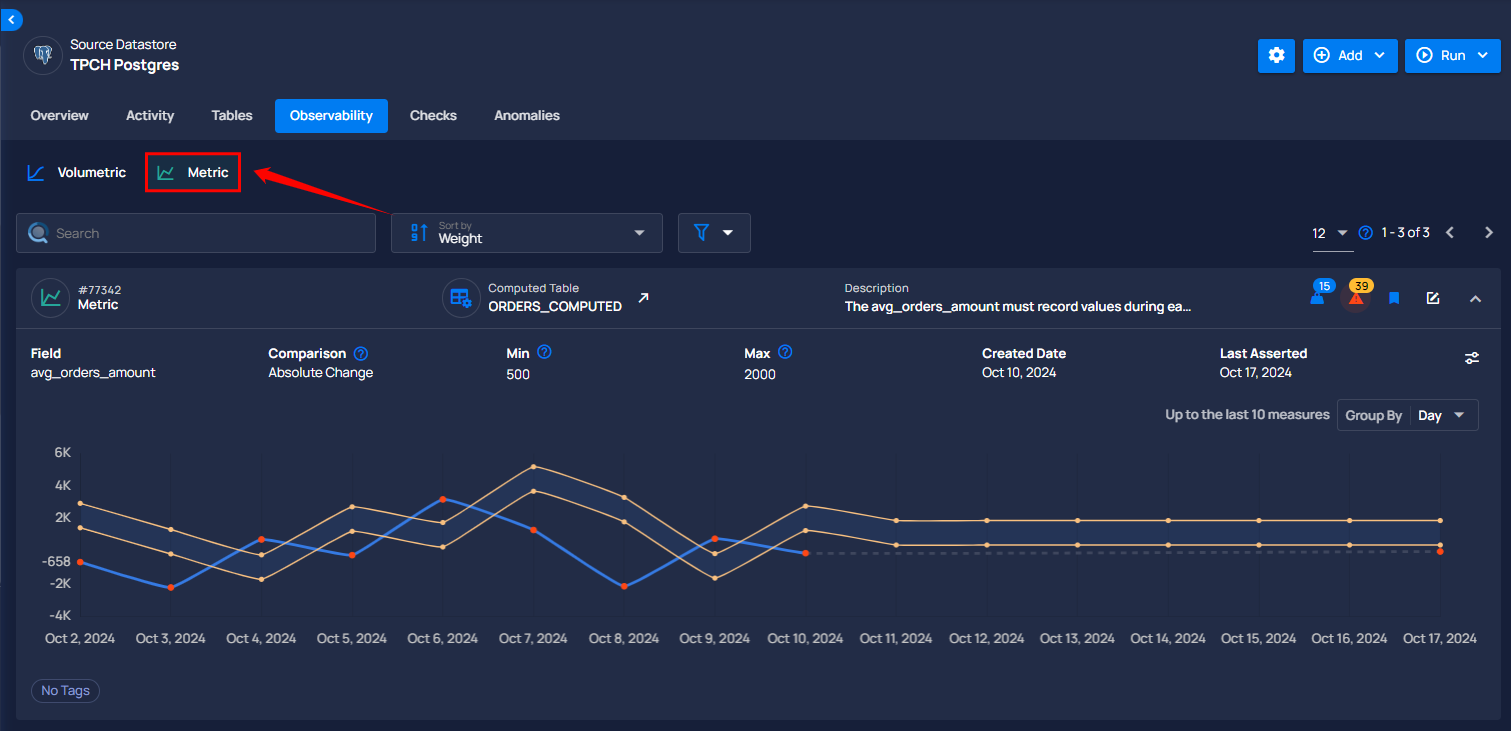Switch to the Tables tab

232,116
